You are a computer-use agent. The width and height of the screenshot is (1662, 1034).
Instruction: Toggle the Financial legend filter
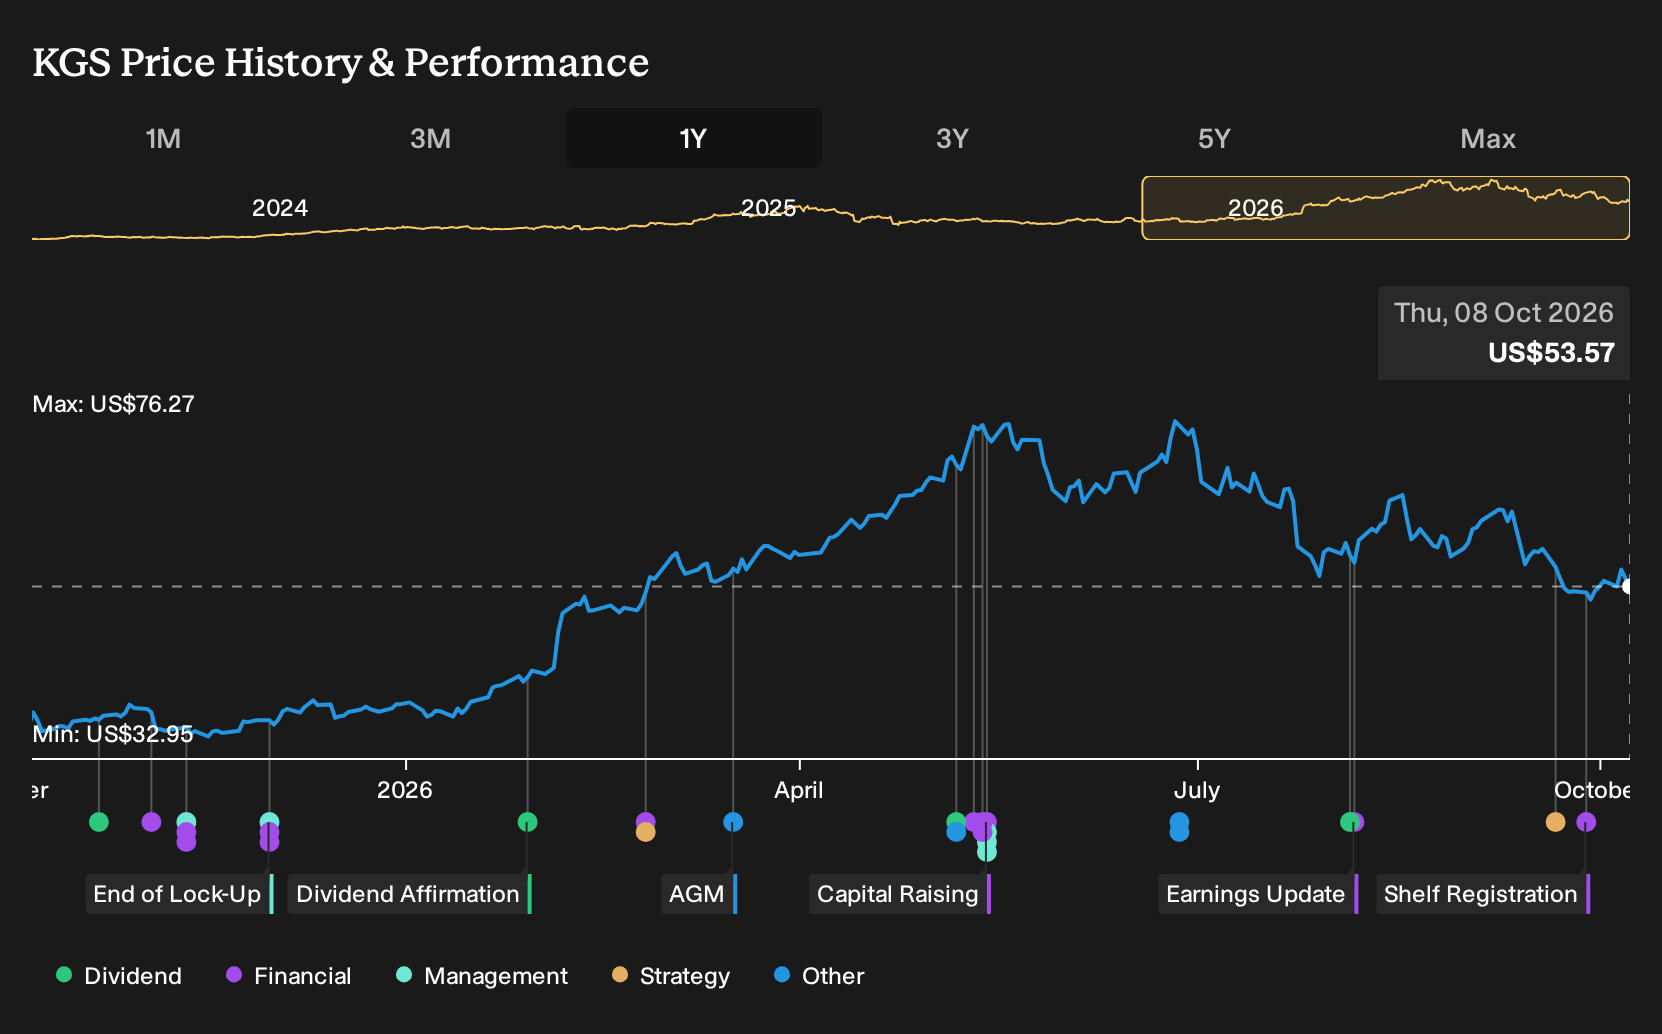(288, 976)
